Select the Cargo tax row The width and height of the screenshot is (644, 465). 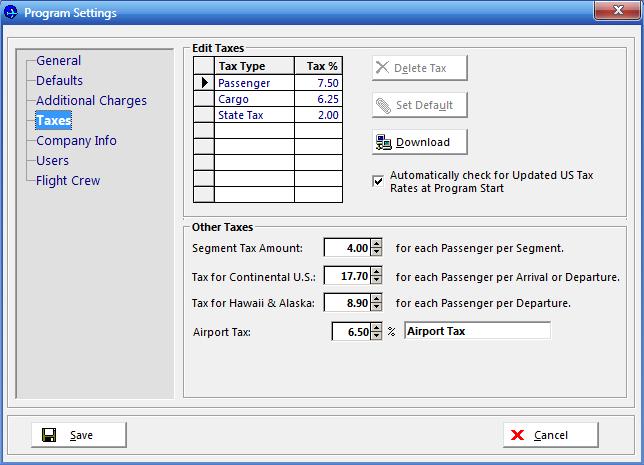[x=254, y=100]
